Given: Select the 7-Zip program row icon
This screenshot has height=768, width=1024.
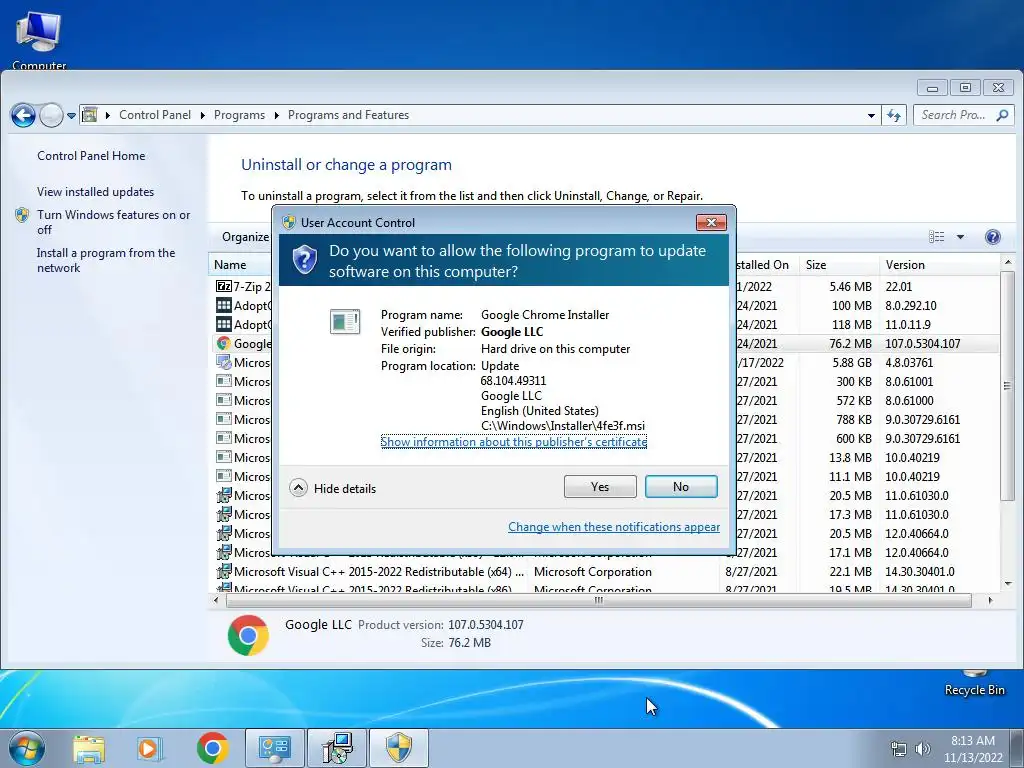Looking at the screenshot, I should (x=223, y=286).
